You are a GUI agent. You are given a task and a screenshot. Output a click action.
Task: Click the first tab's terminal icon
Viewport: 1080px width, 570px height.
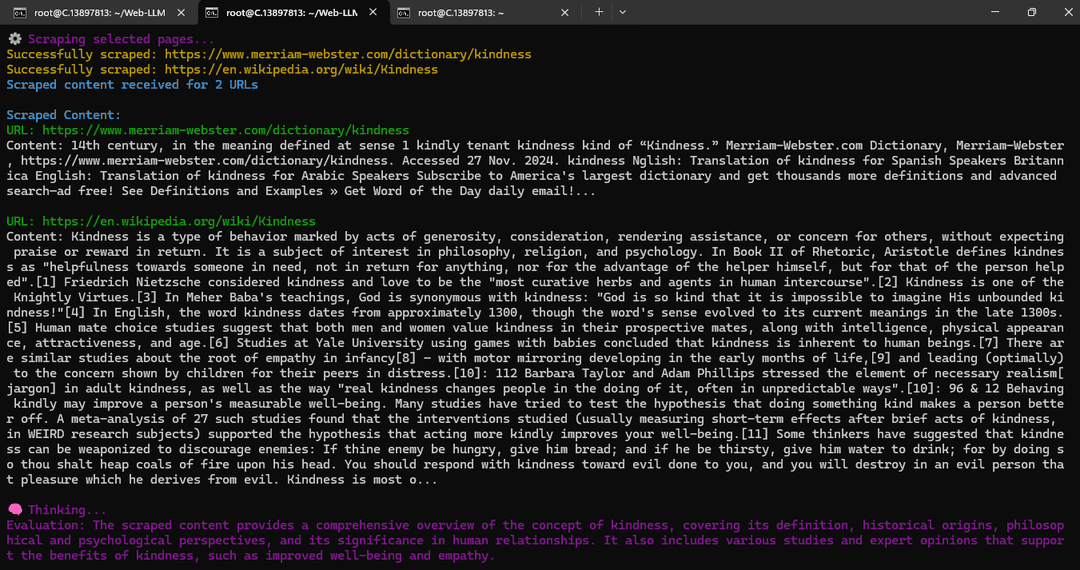[x=21, y=12]
